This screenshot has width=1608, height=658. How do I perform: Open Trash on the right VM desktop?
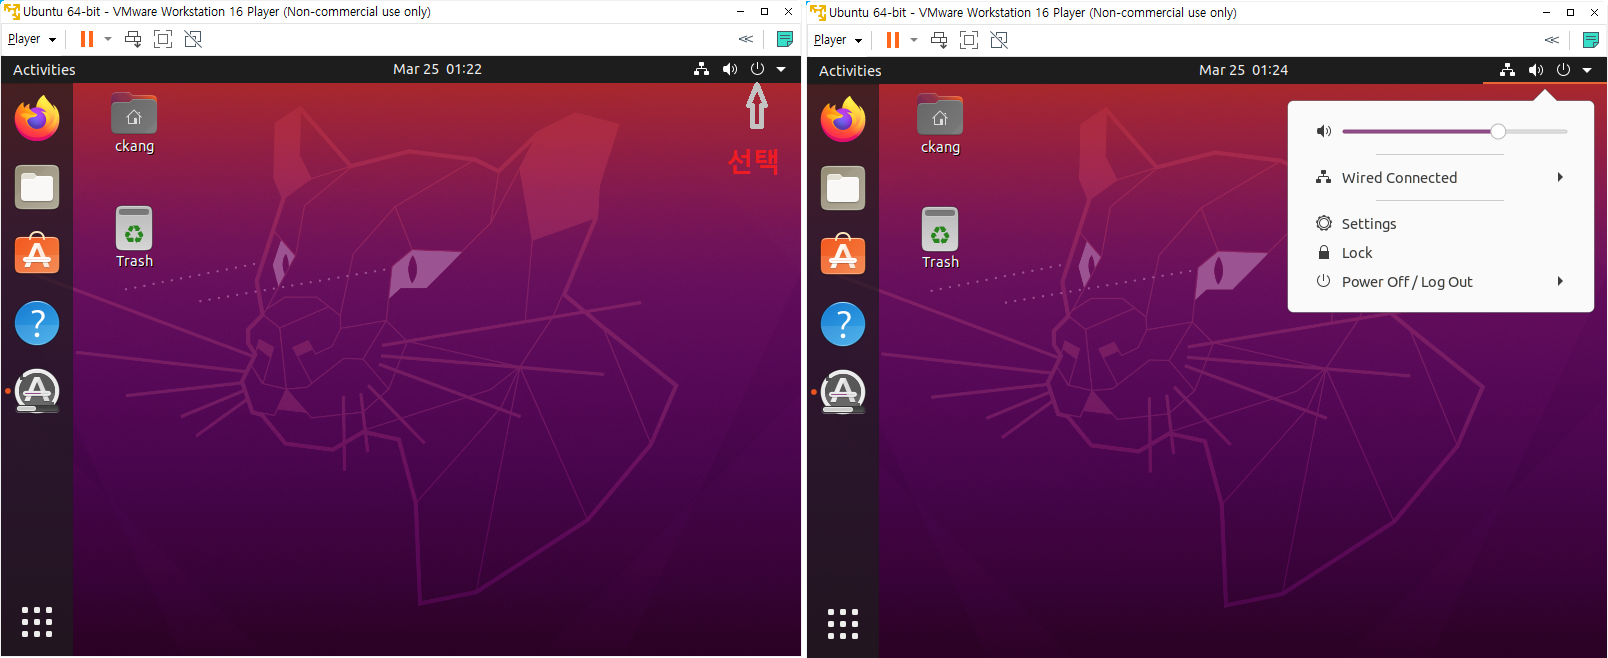[x=940, y=239]
